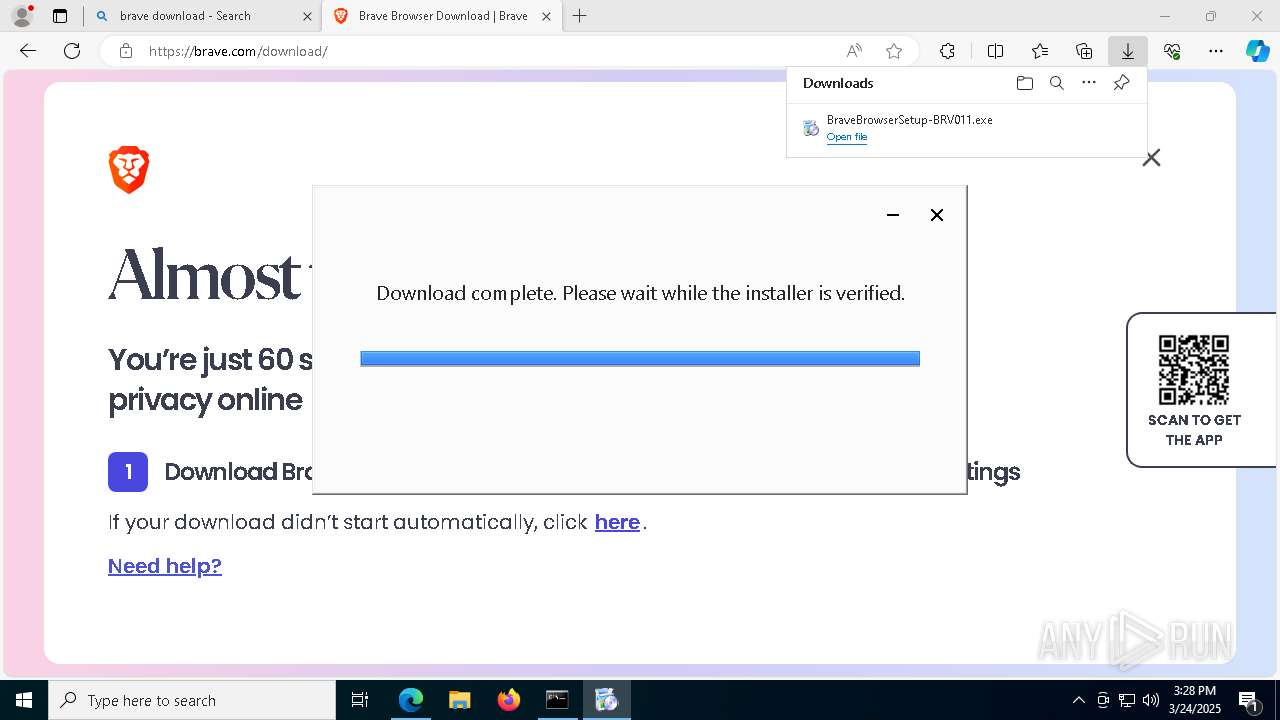Click the 'Open file' link

pos(847,137)
